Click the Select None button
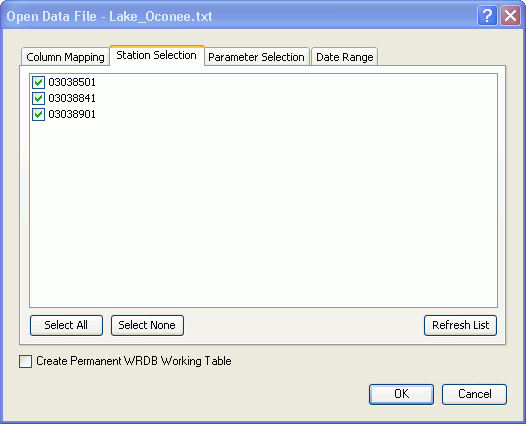The height and width of the screenshot is (424, 526). (147, 325)
